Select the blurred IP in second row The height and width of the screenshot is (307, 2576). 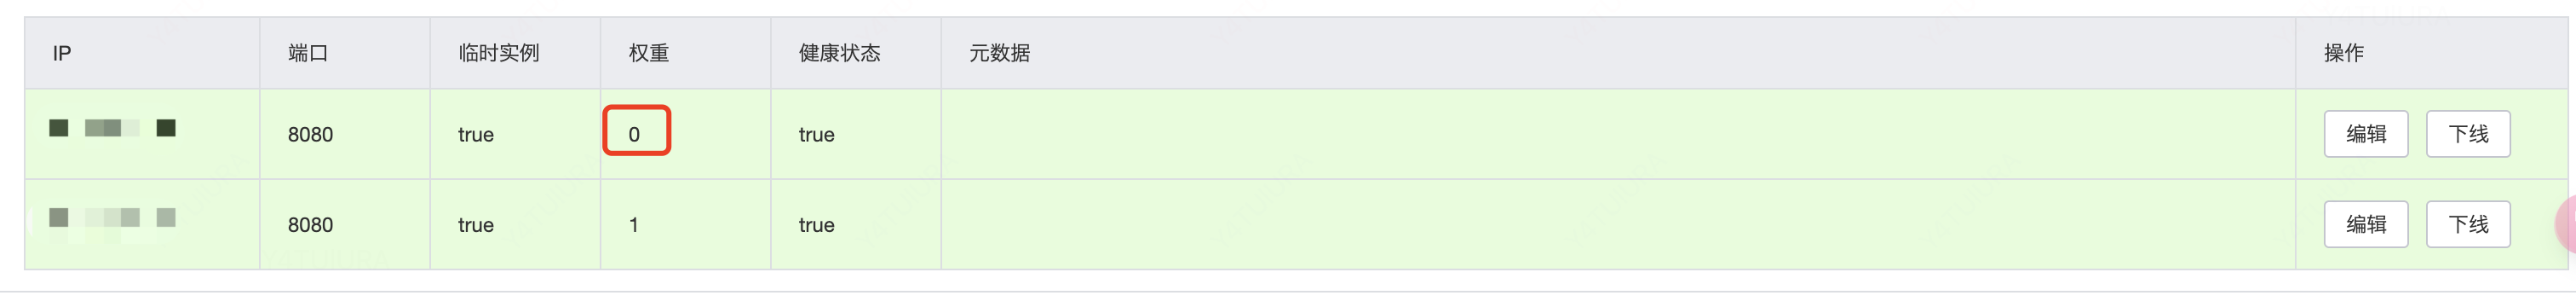coord(113,218)
